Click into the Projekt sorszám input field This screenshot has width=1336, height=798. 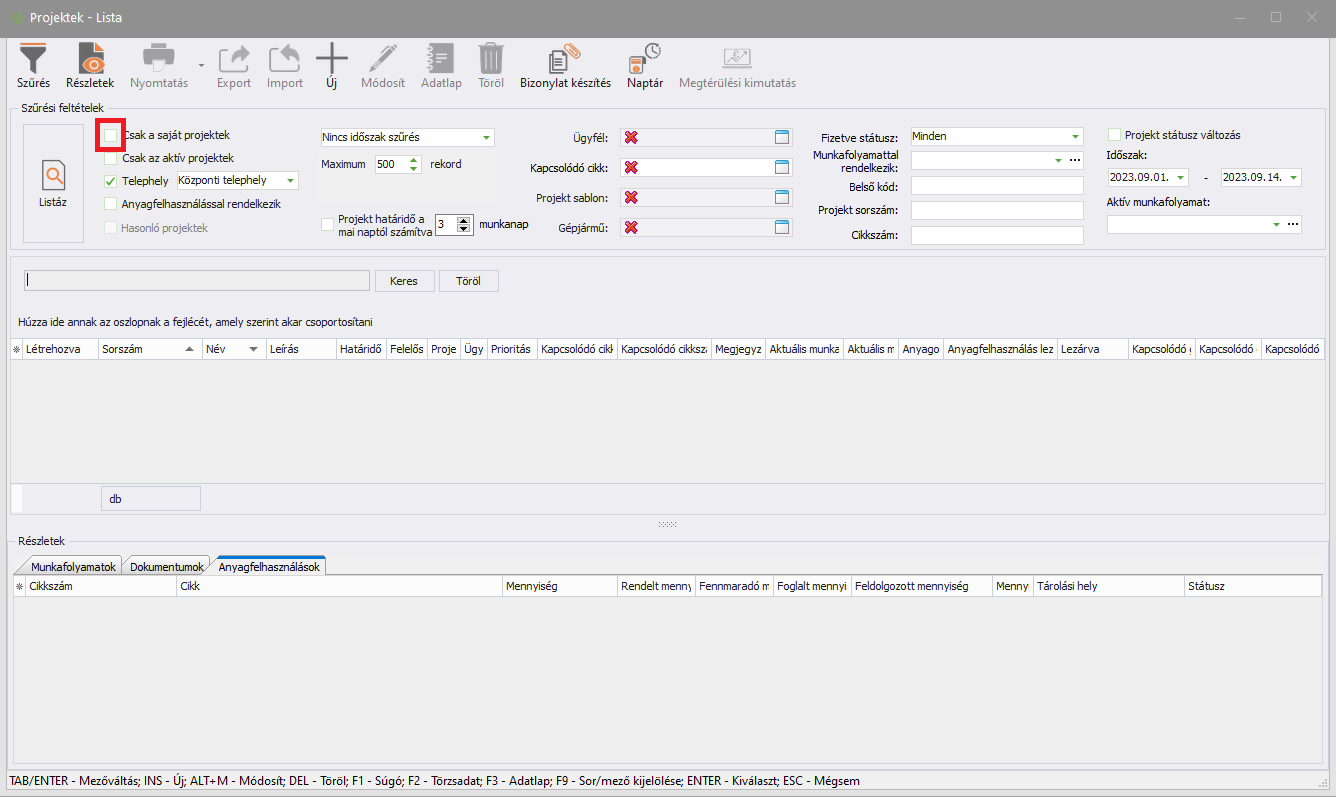click(997, 210)
